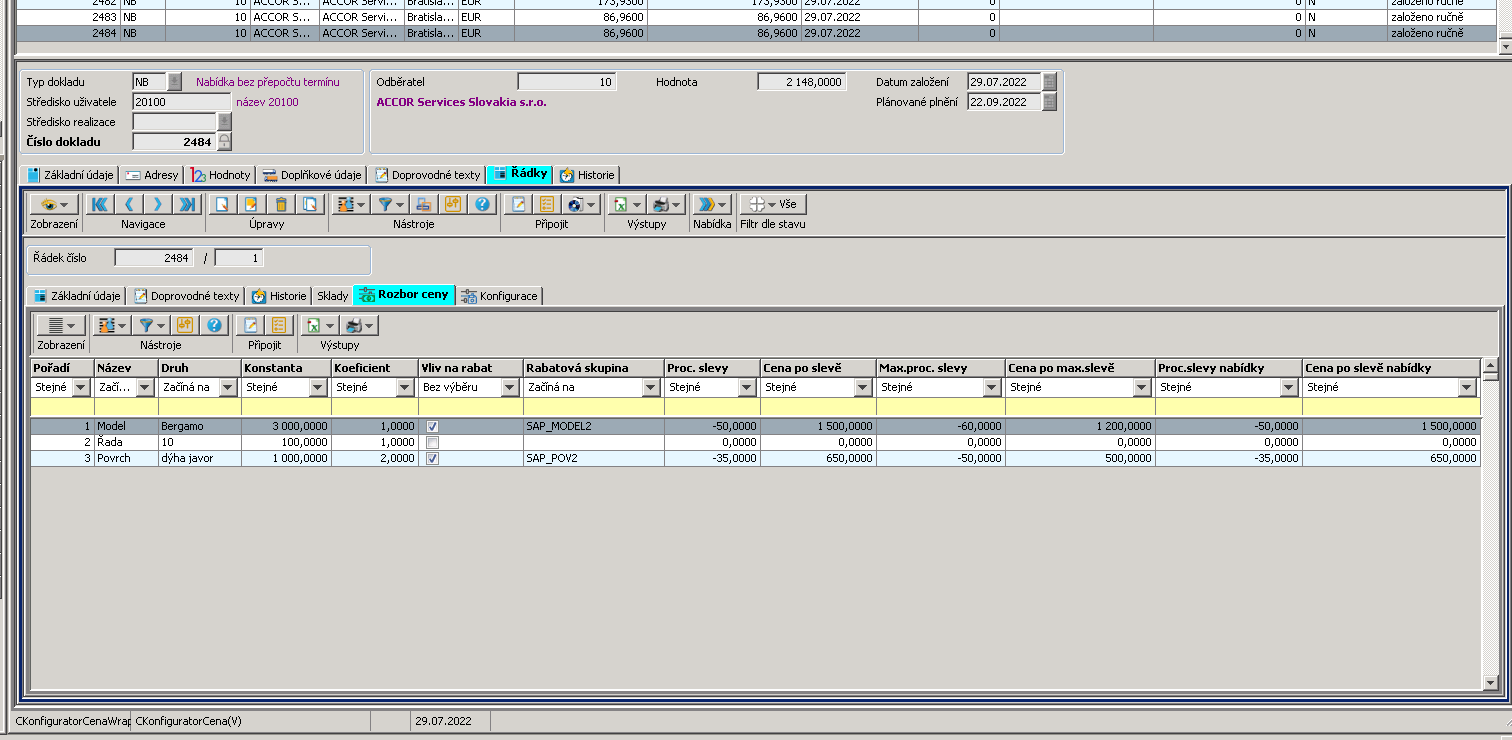Open the Excel export icon in upper Výstupy

(x=620, y=204)
